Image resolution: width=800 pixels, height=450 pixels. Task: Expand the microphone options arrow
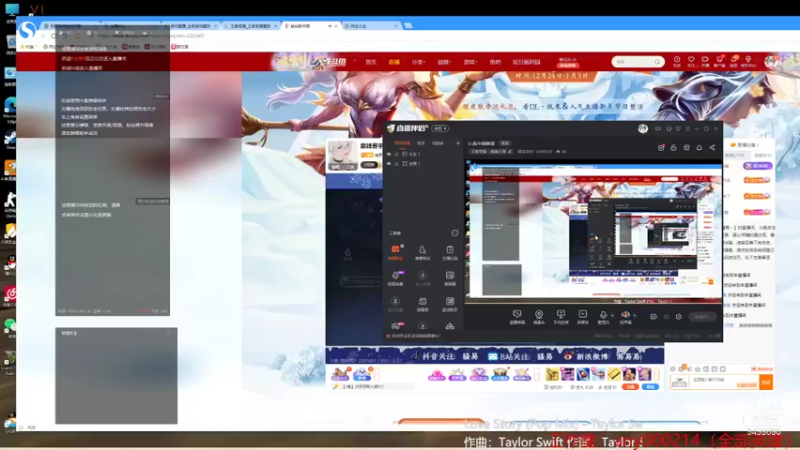point(612,315)
